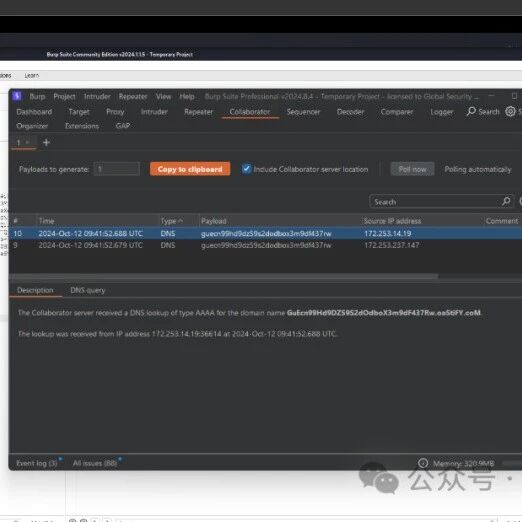This screenshot has height=522, width=522.
Task: Open the All issues (88) panel
Action: click(x=95, y=463)
